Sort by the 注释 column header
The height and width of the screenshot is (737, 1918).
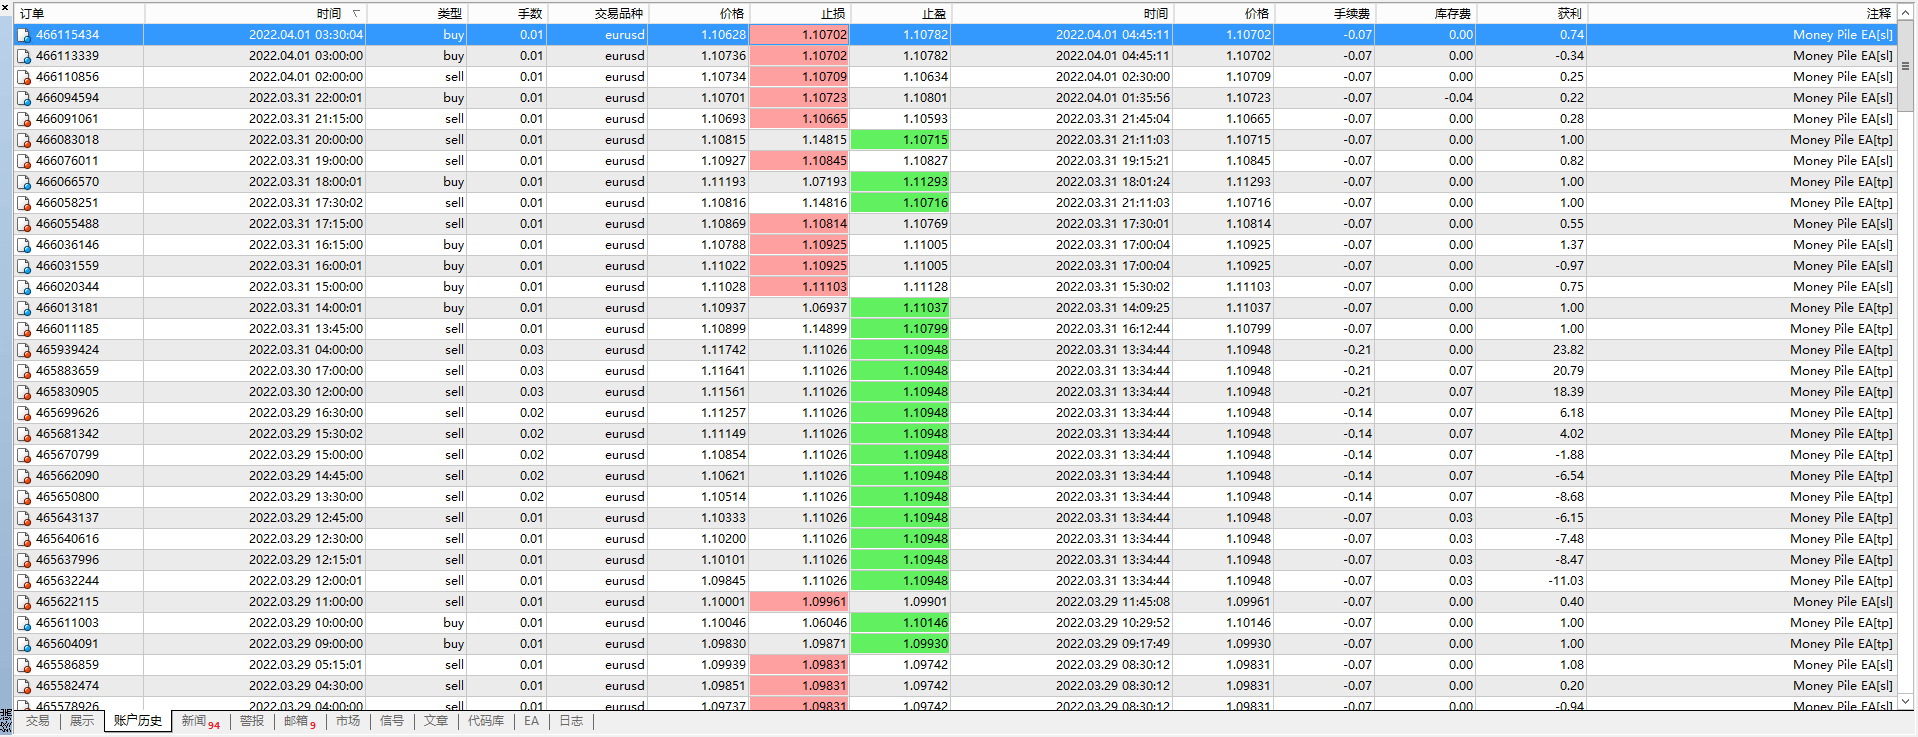tap(1741, 14)
